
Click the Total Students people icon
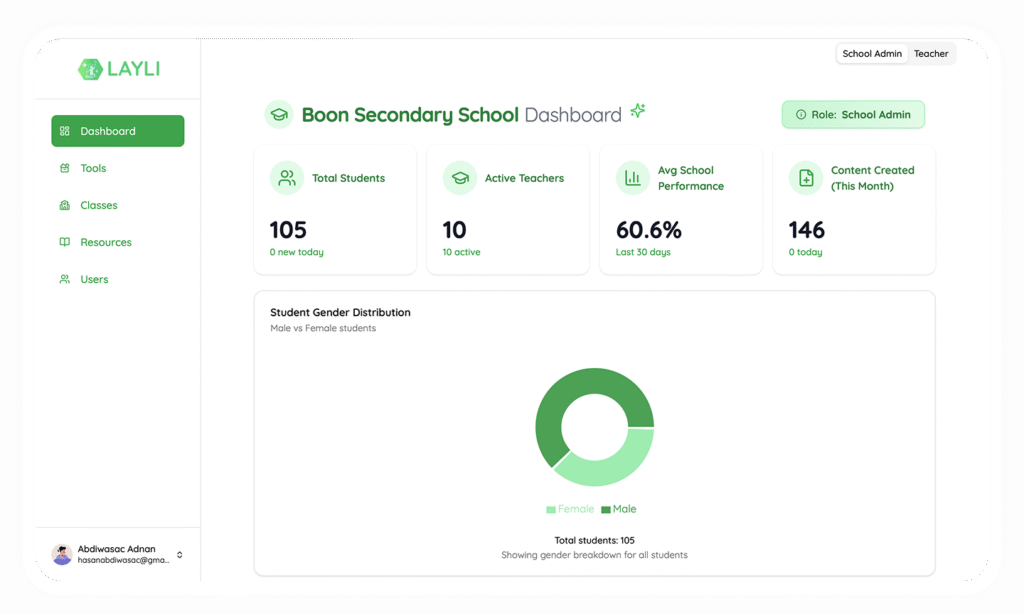point(287,178)
